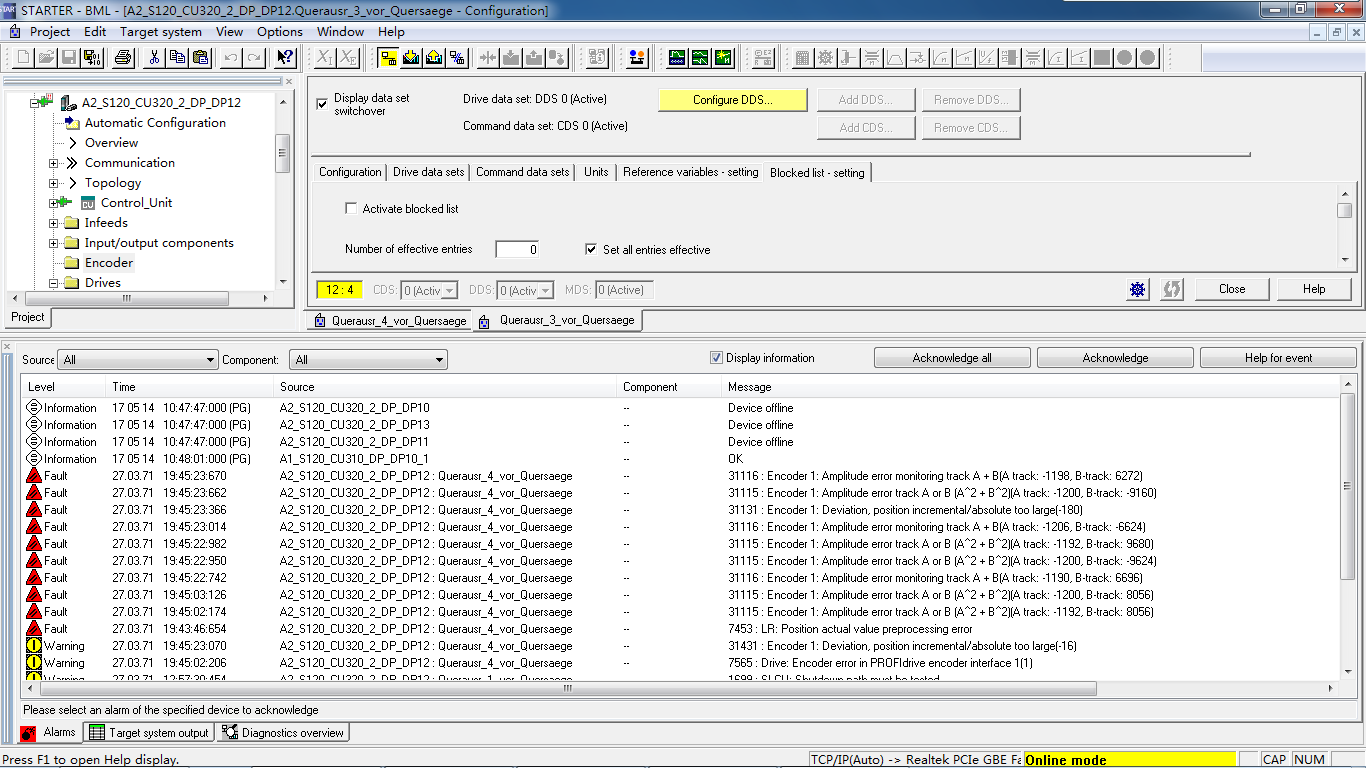Click the Control_Unit CU icon in tree
1366x768 pixels.
click(88, 203)
